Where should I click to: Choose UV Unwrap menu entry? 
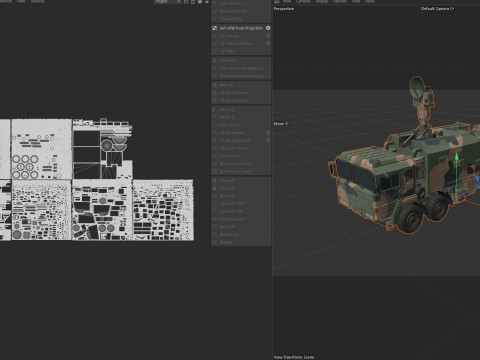click(241, 36)
